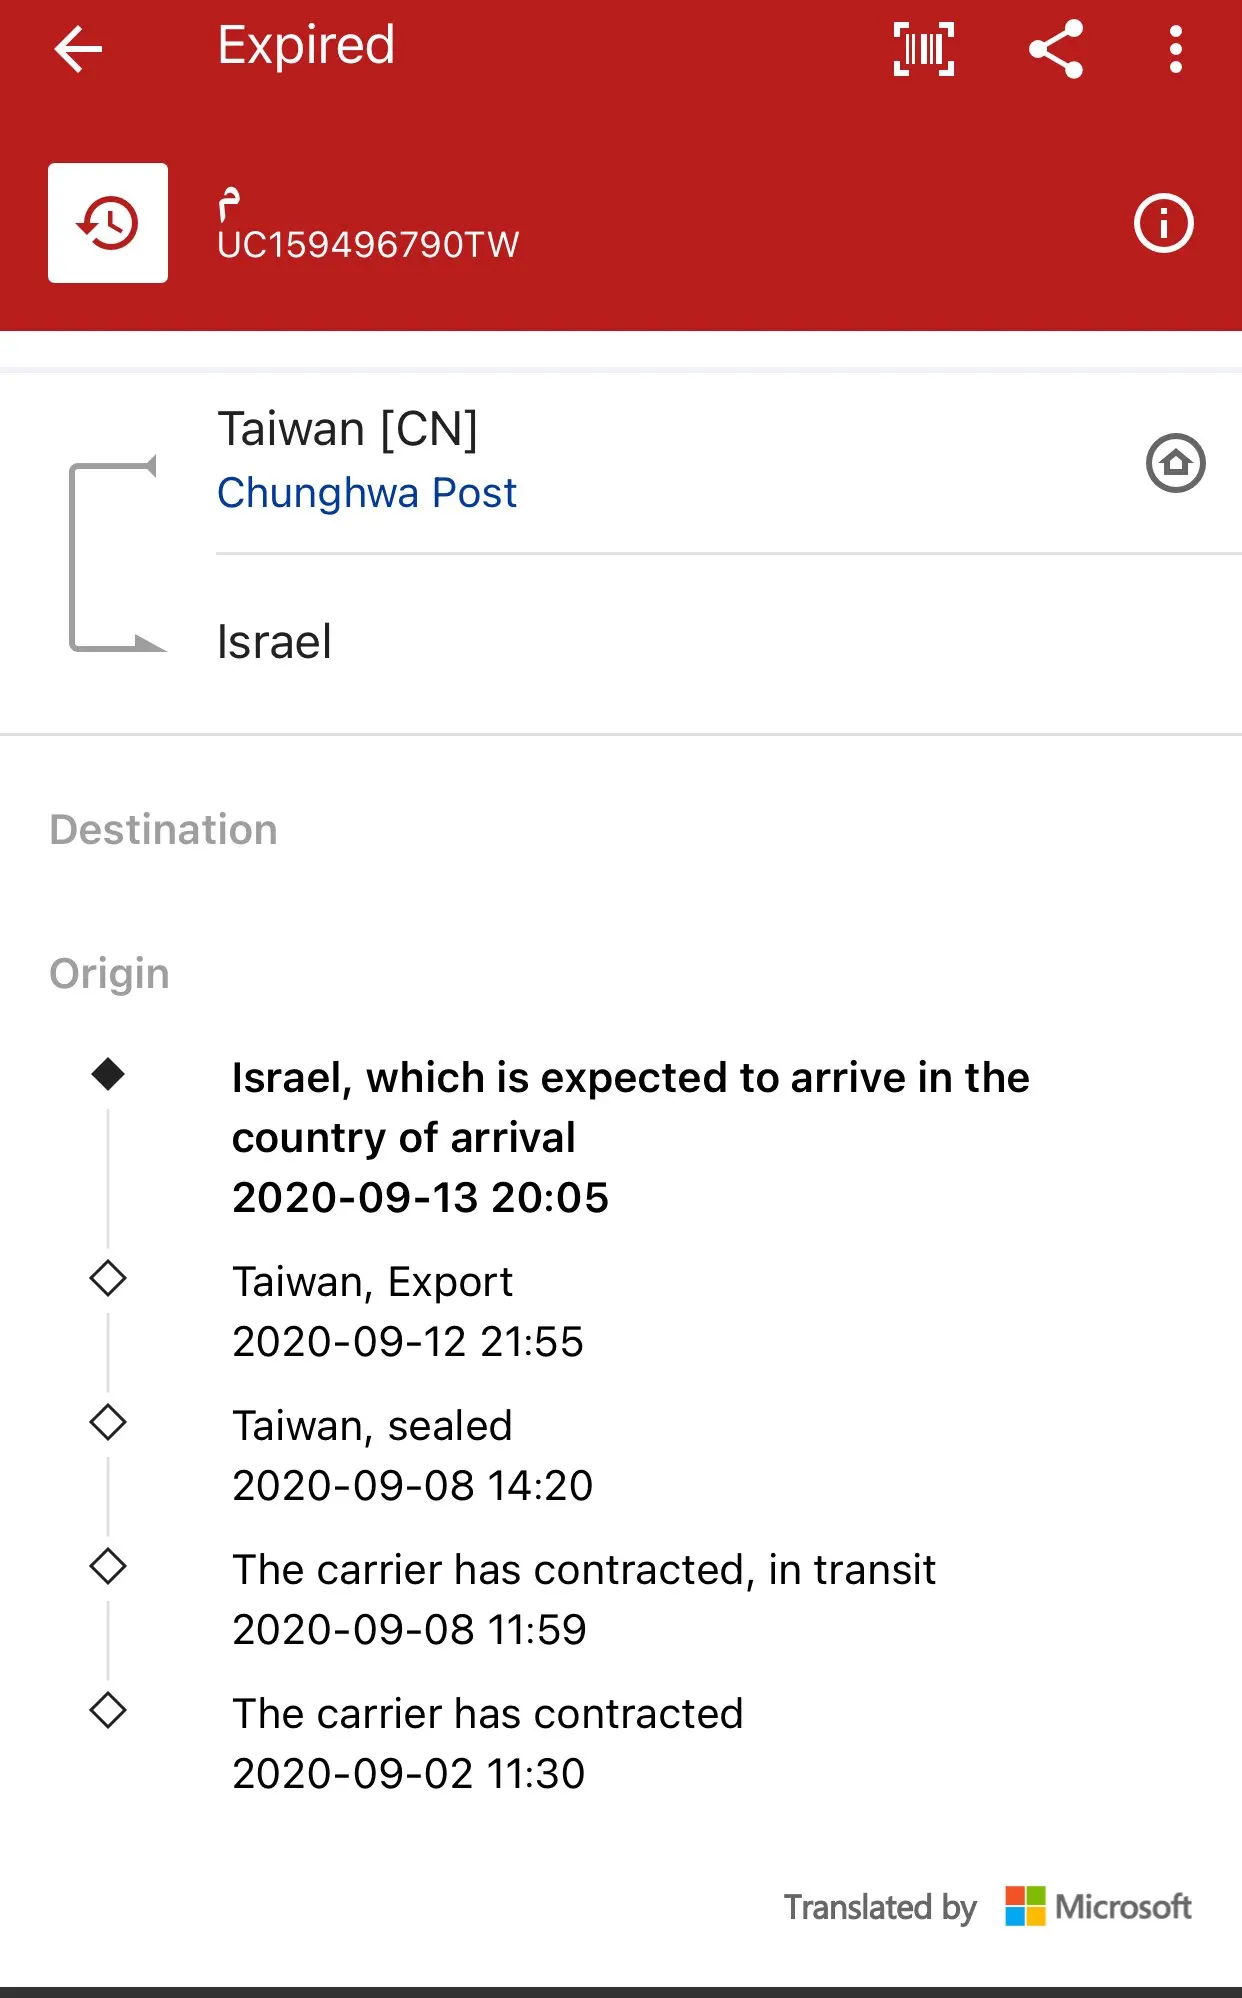Select the Destination section header
1242x1998 pixels.
[163, 830]
